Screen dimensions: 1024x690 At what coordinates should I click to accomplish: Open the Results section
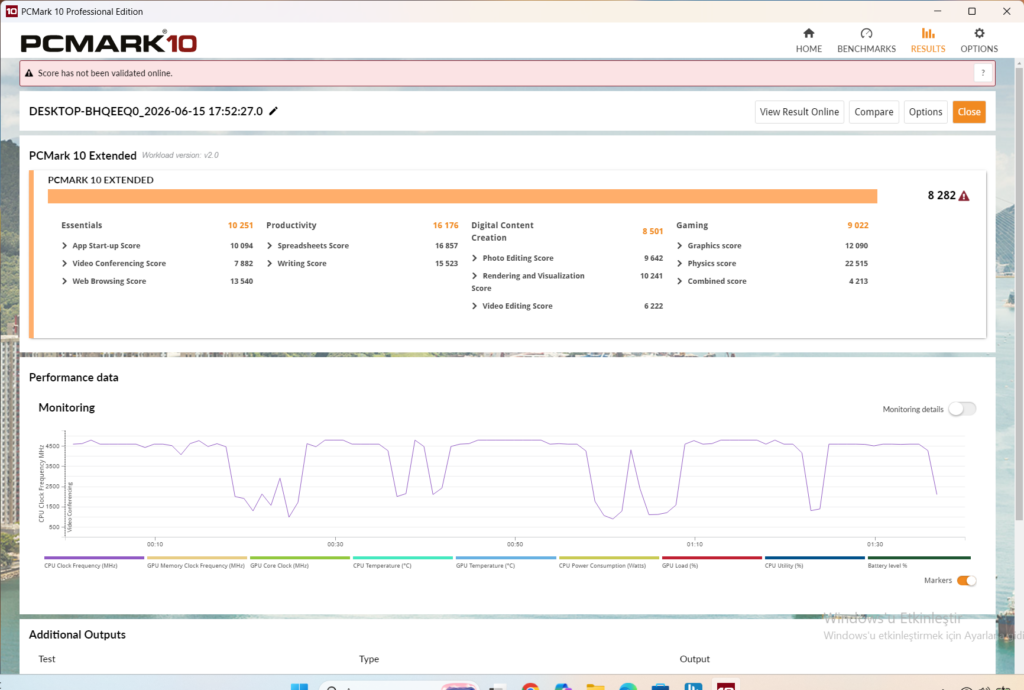[928, 40]
